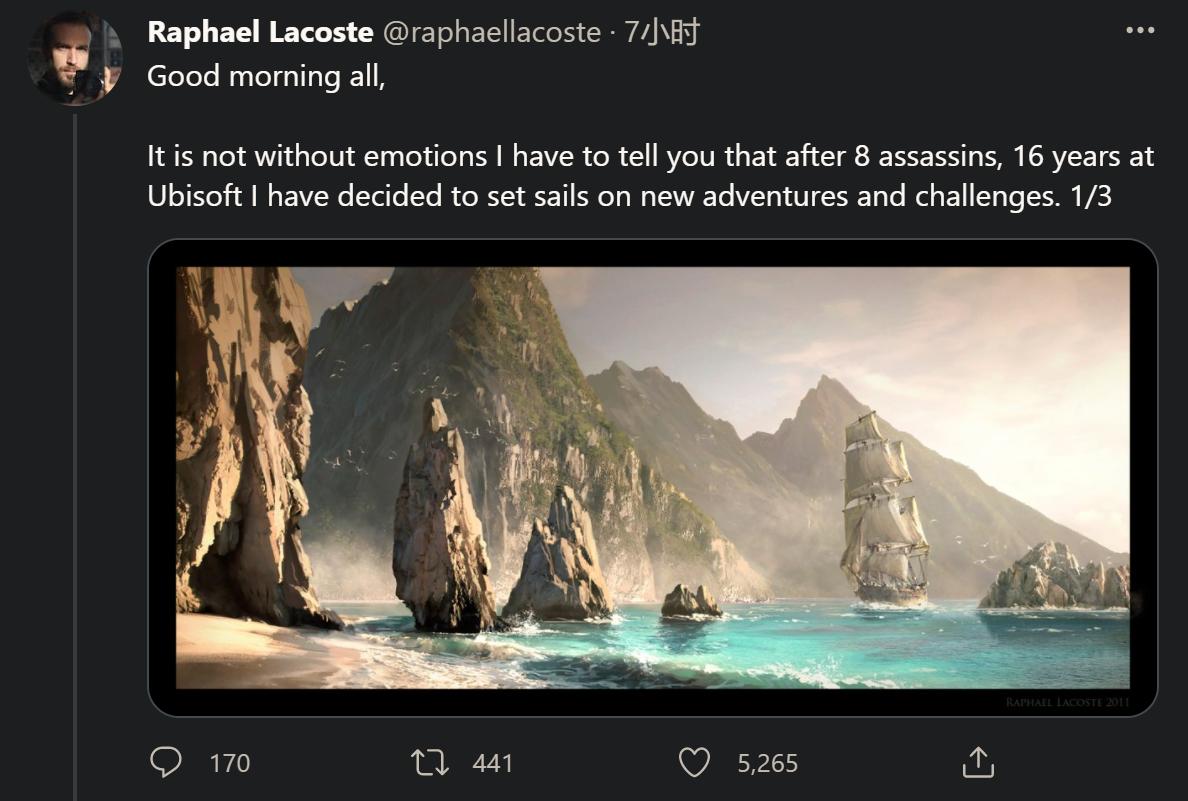Open the Raphael Lacoste display name link
Viewport: 1188px width, 801px height.
click(x=260, y=32)
